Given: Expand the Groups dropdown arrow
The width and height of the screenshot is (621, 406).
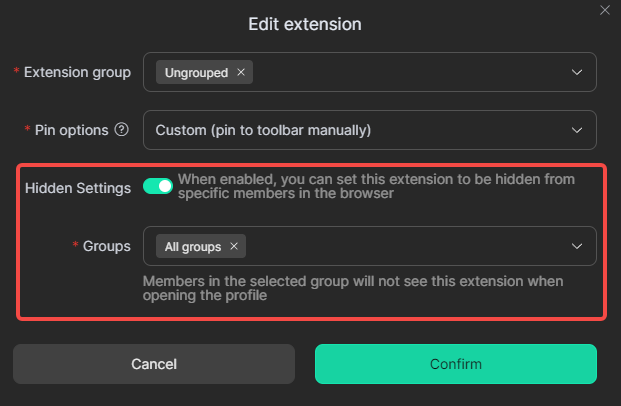Looking at the screenshot, I should 576,246.
